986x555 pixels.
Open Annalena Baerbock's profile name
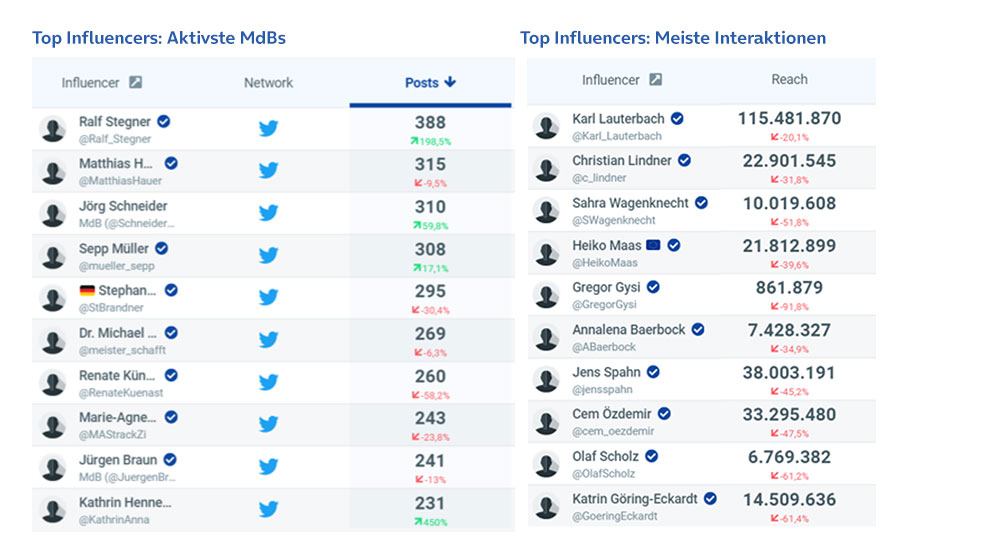click(628, 329)
